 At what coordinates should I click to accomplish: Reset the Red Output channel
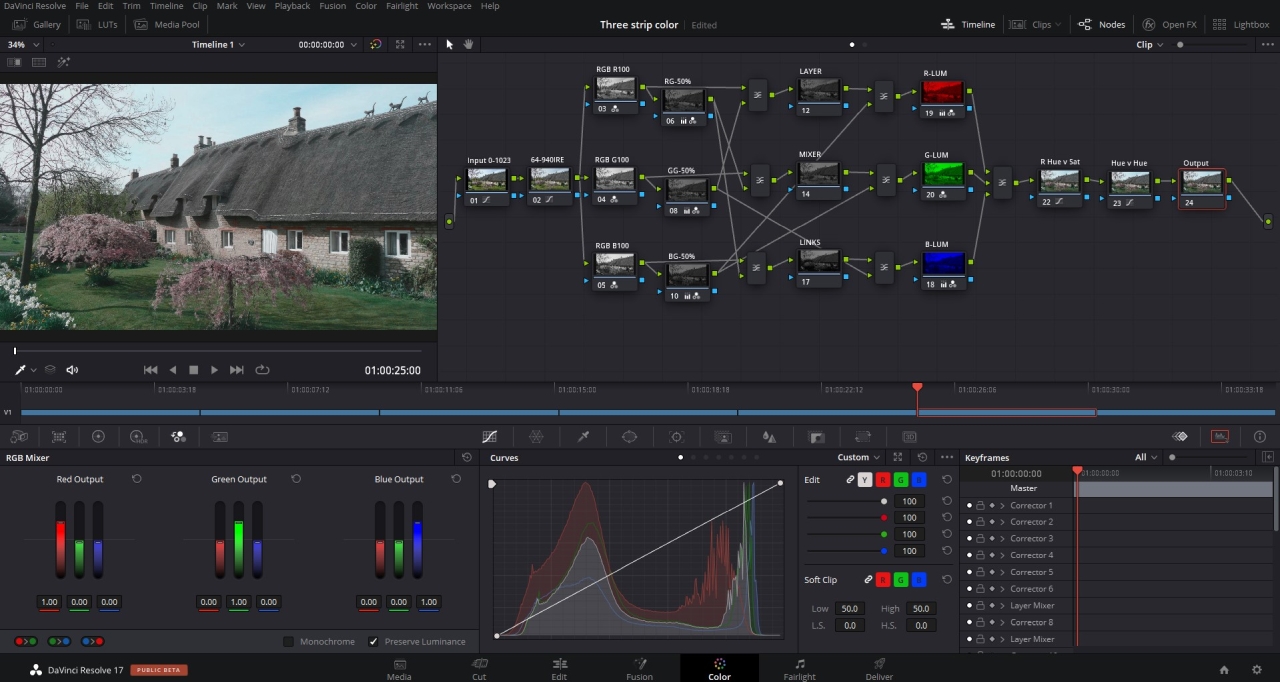[137, 479]
